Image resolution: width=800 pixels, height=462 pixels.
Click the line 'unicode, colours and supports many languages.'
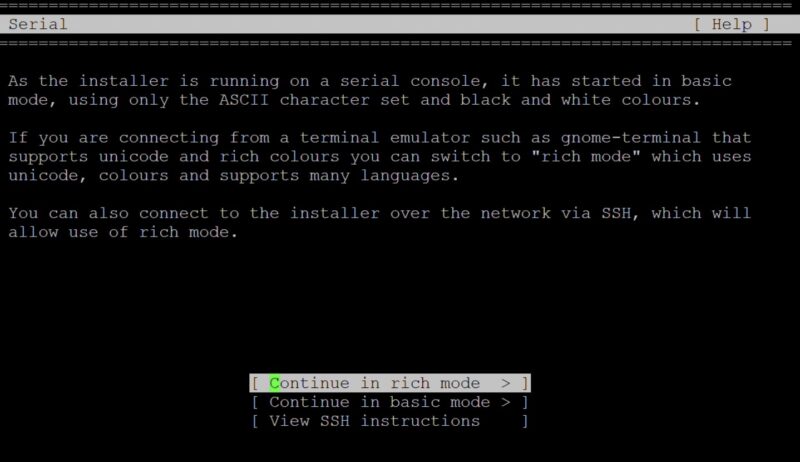click(x=234, y=175)
